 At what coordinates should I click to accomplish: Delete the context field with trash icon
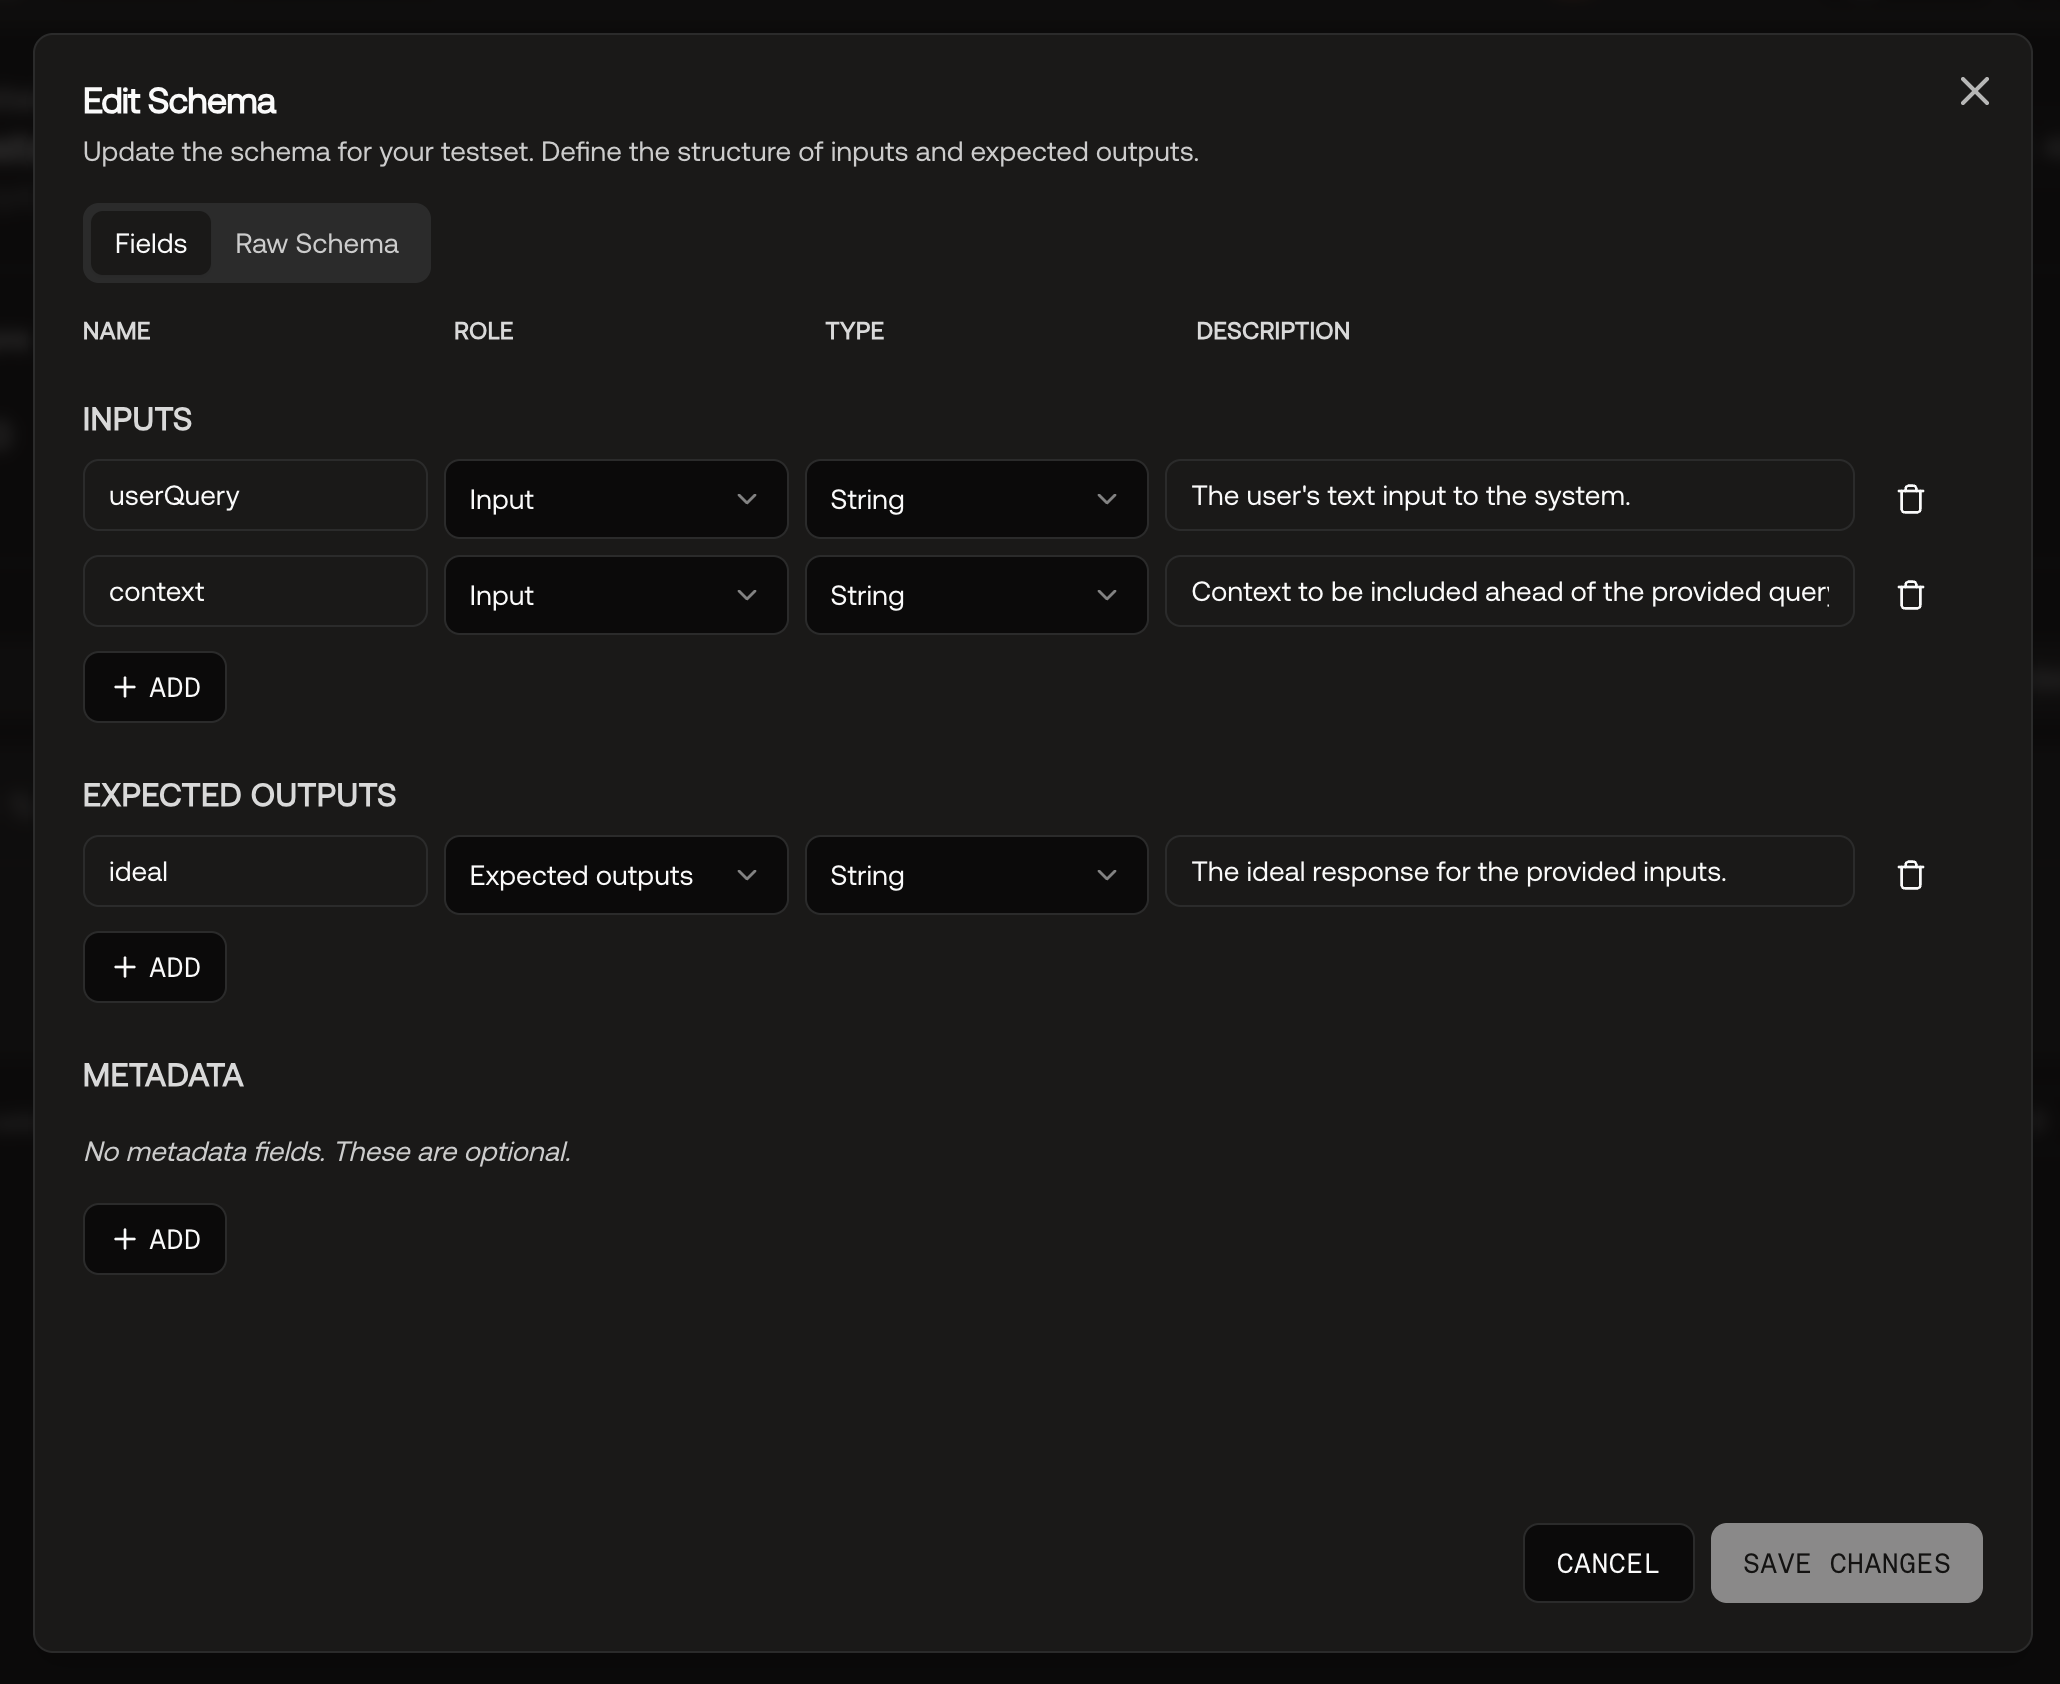(x=1910, y=595)
